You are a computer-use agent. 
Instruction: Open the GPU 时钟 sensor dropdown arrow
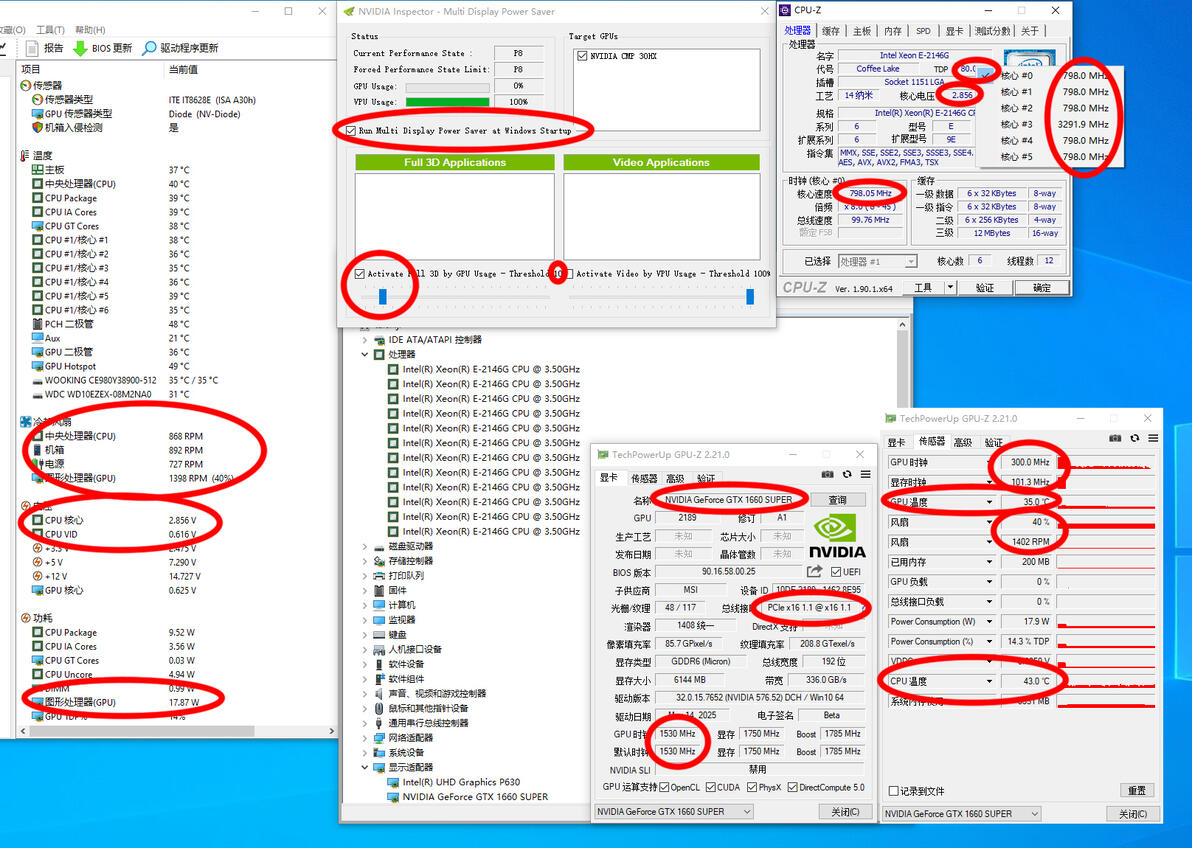pyautogui.click(x=989, y=462)
